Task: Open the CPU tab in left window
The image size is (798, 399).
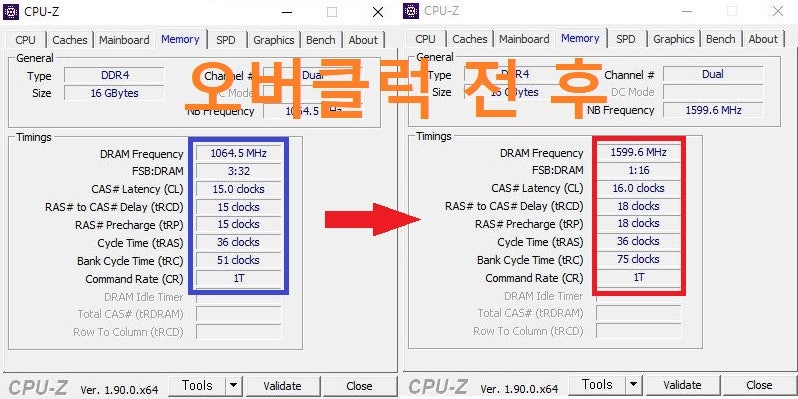Action: [x=25, y=40]
